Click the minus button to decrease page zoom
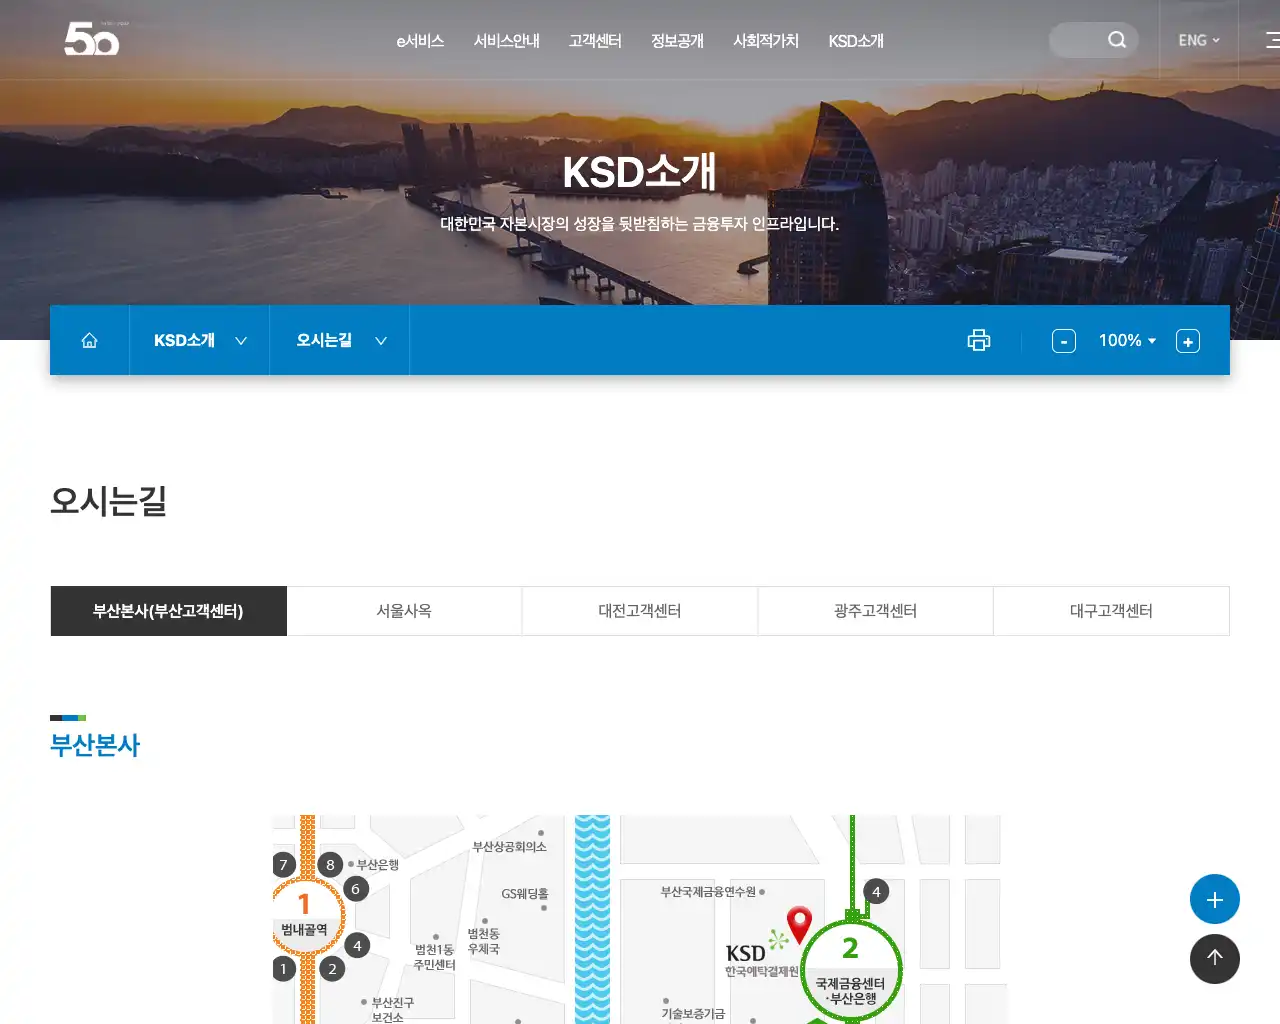1280x1024 pixels. (x=1063, y=340)
